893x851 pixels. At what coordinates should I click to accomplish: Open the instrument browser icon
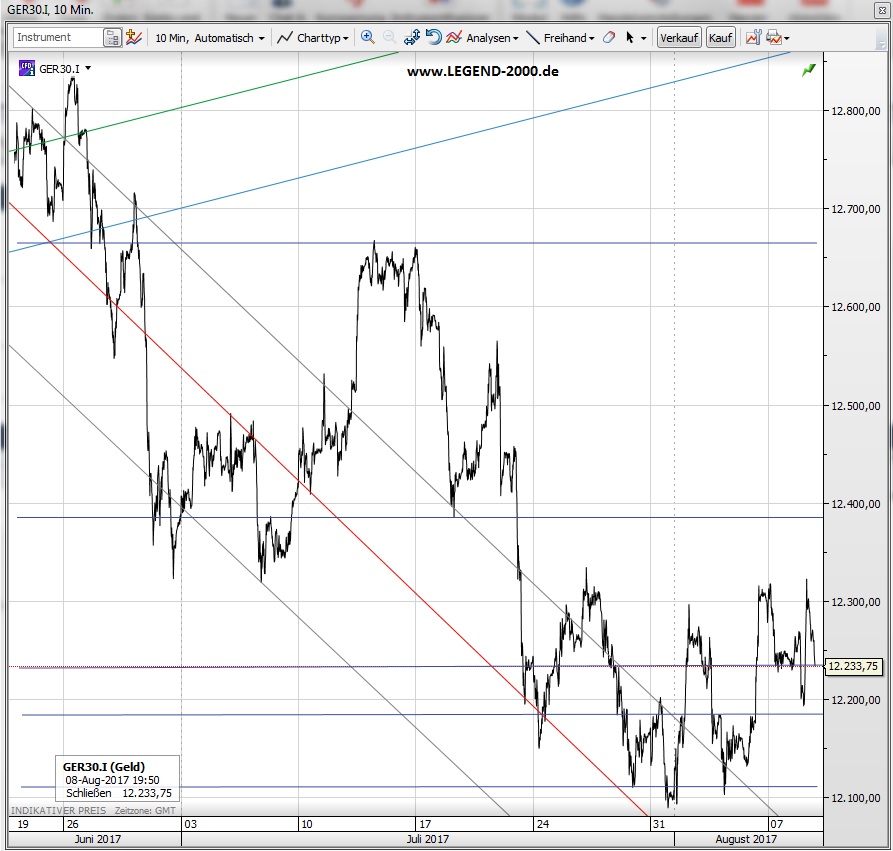[112, 38]
